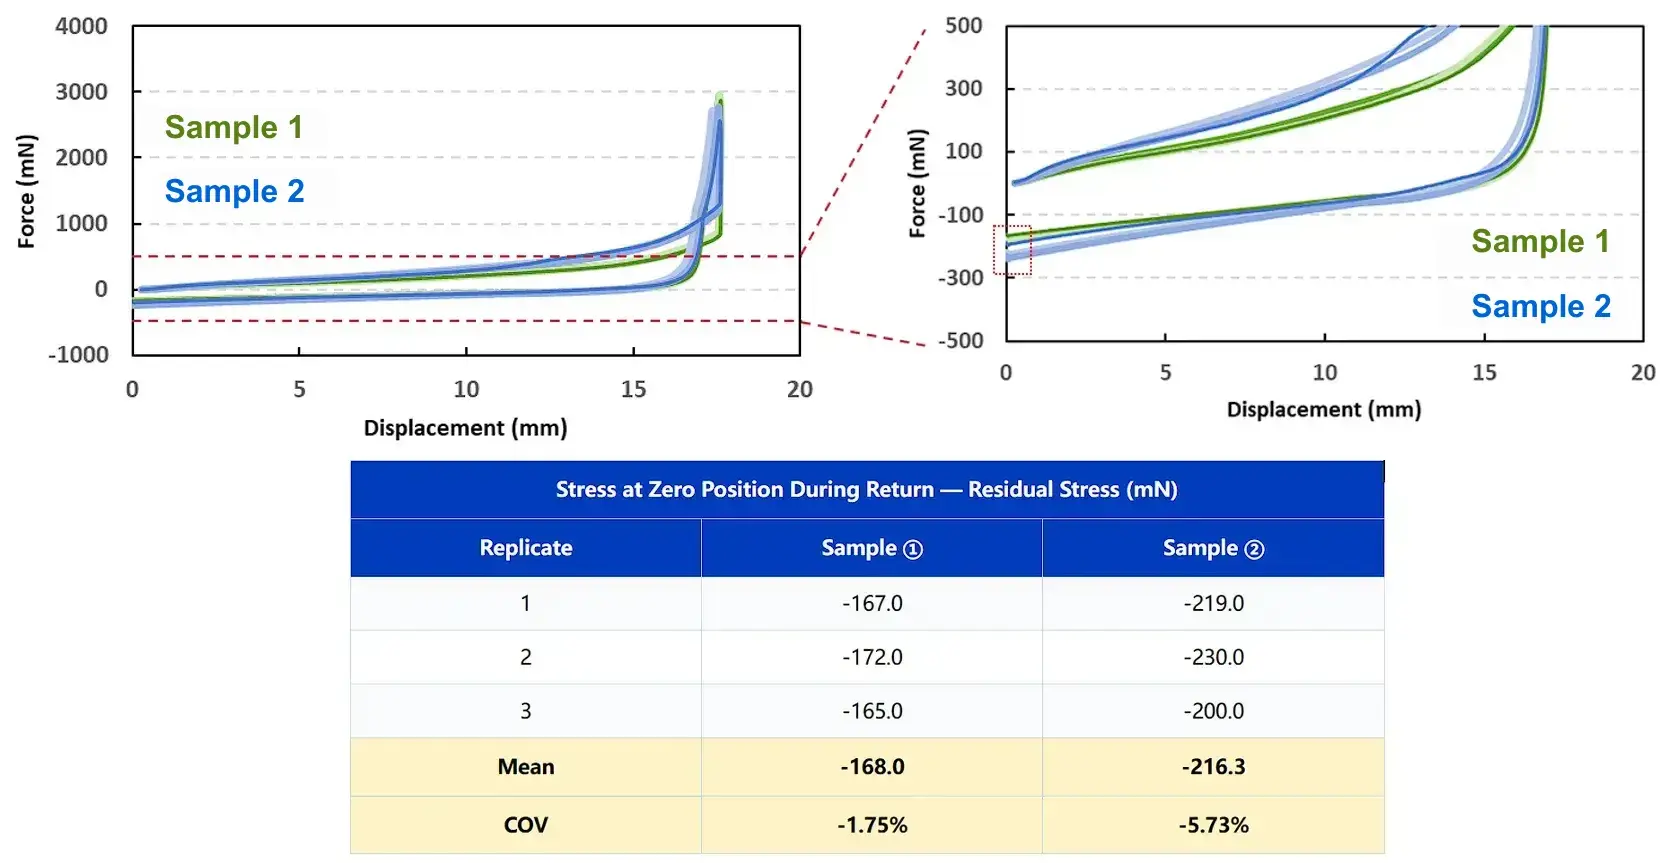Click the 'Sample 2' legend in right chart
1674x863 pixels.
(1540, 306)
